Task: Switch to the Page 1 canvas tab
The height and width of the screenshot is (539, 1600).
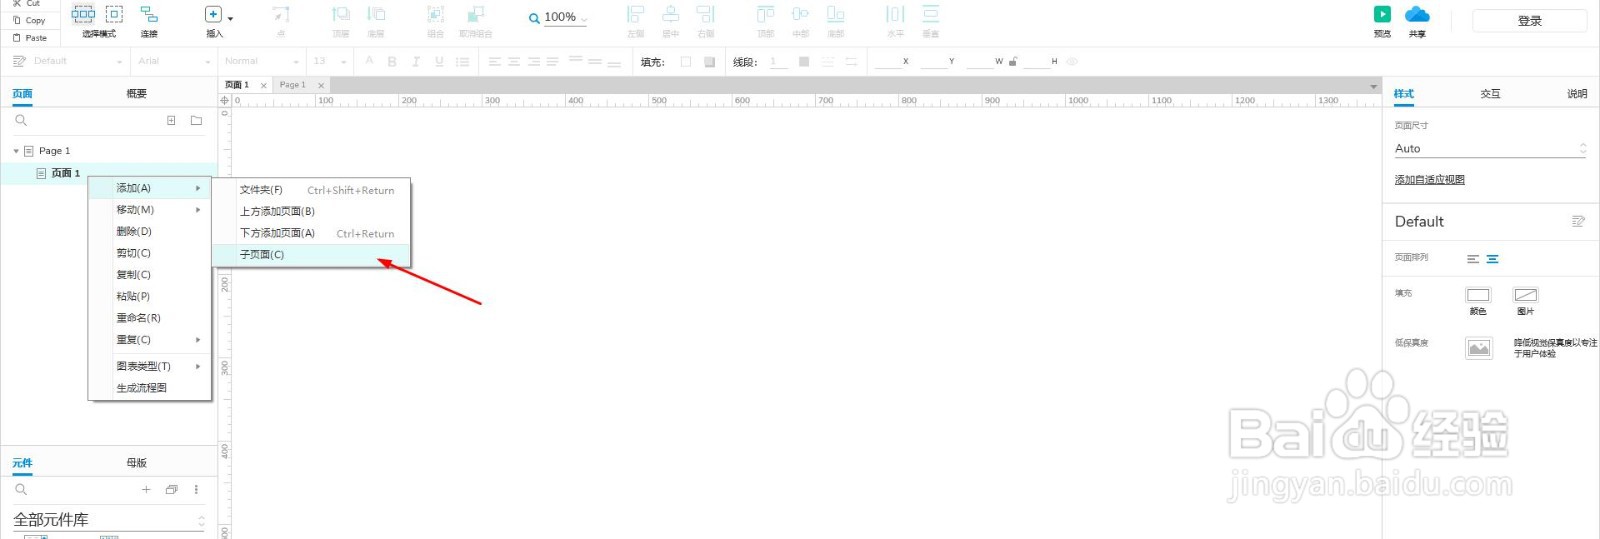Action: [293, 85]
